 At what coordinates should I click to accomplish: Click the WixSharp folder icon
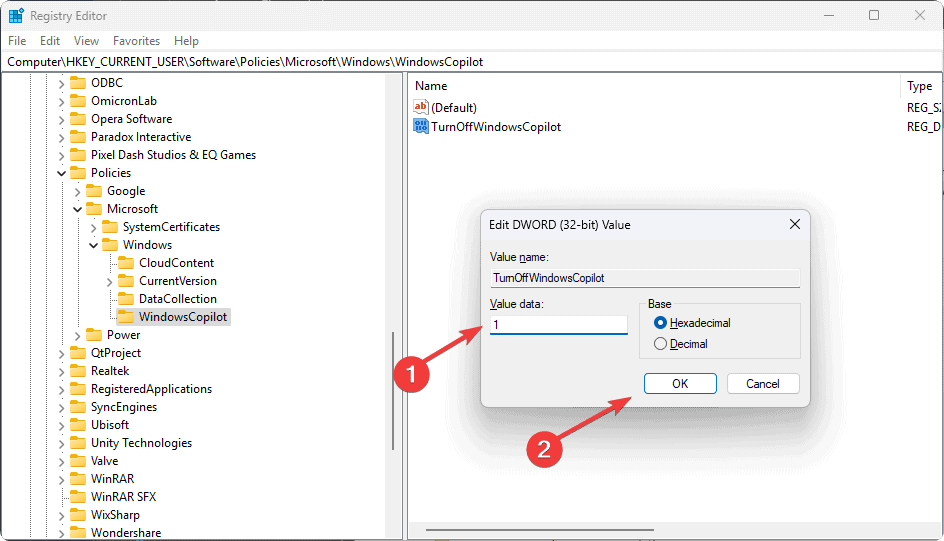tap(78, 515)
